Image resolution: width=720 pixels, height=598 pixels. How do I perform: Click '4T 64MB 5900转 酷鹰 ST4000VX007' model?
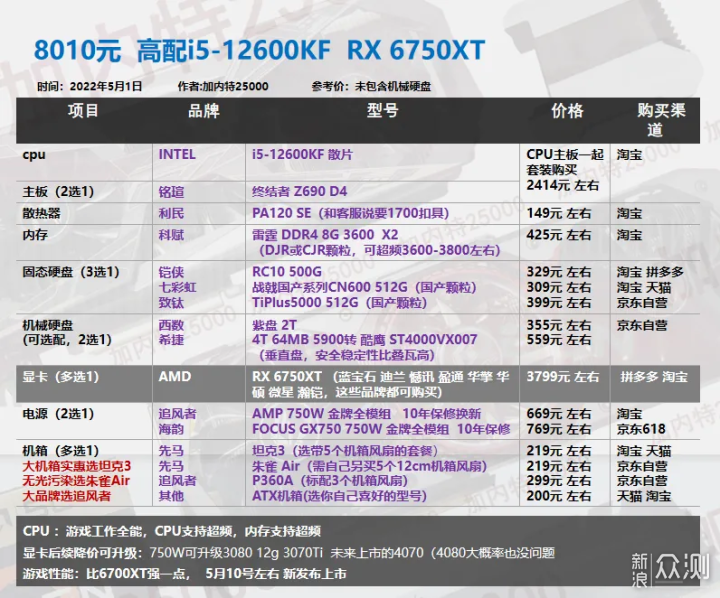pos(365,340)
